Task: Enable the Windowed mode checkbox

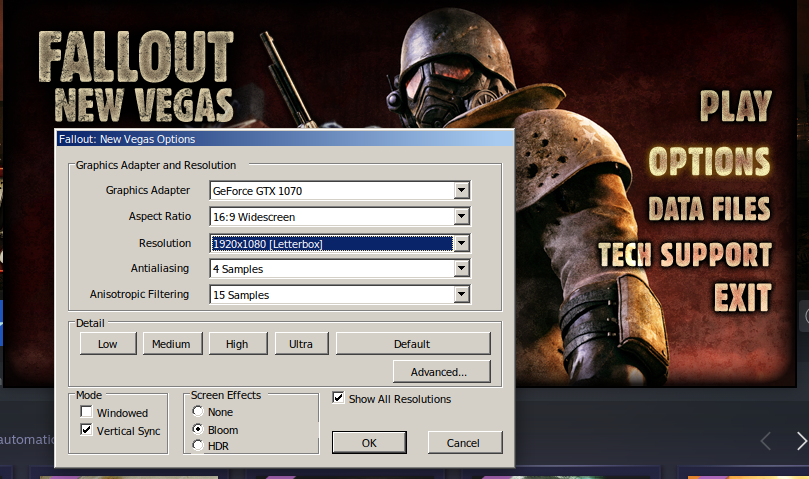Action: (x=87, y=412)
